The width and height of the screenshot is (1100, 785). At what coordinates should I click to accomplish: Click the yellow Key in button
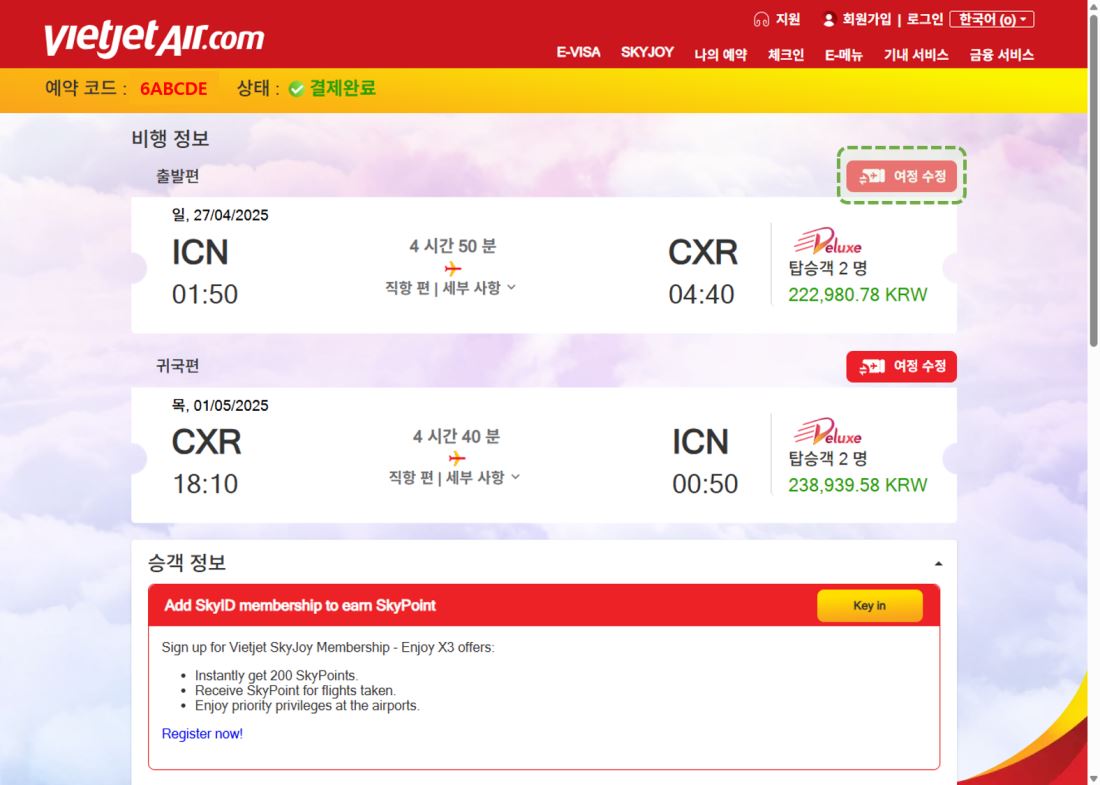tap(870, 605)
